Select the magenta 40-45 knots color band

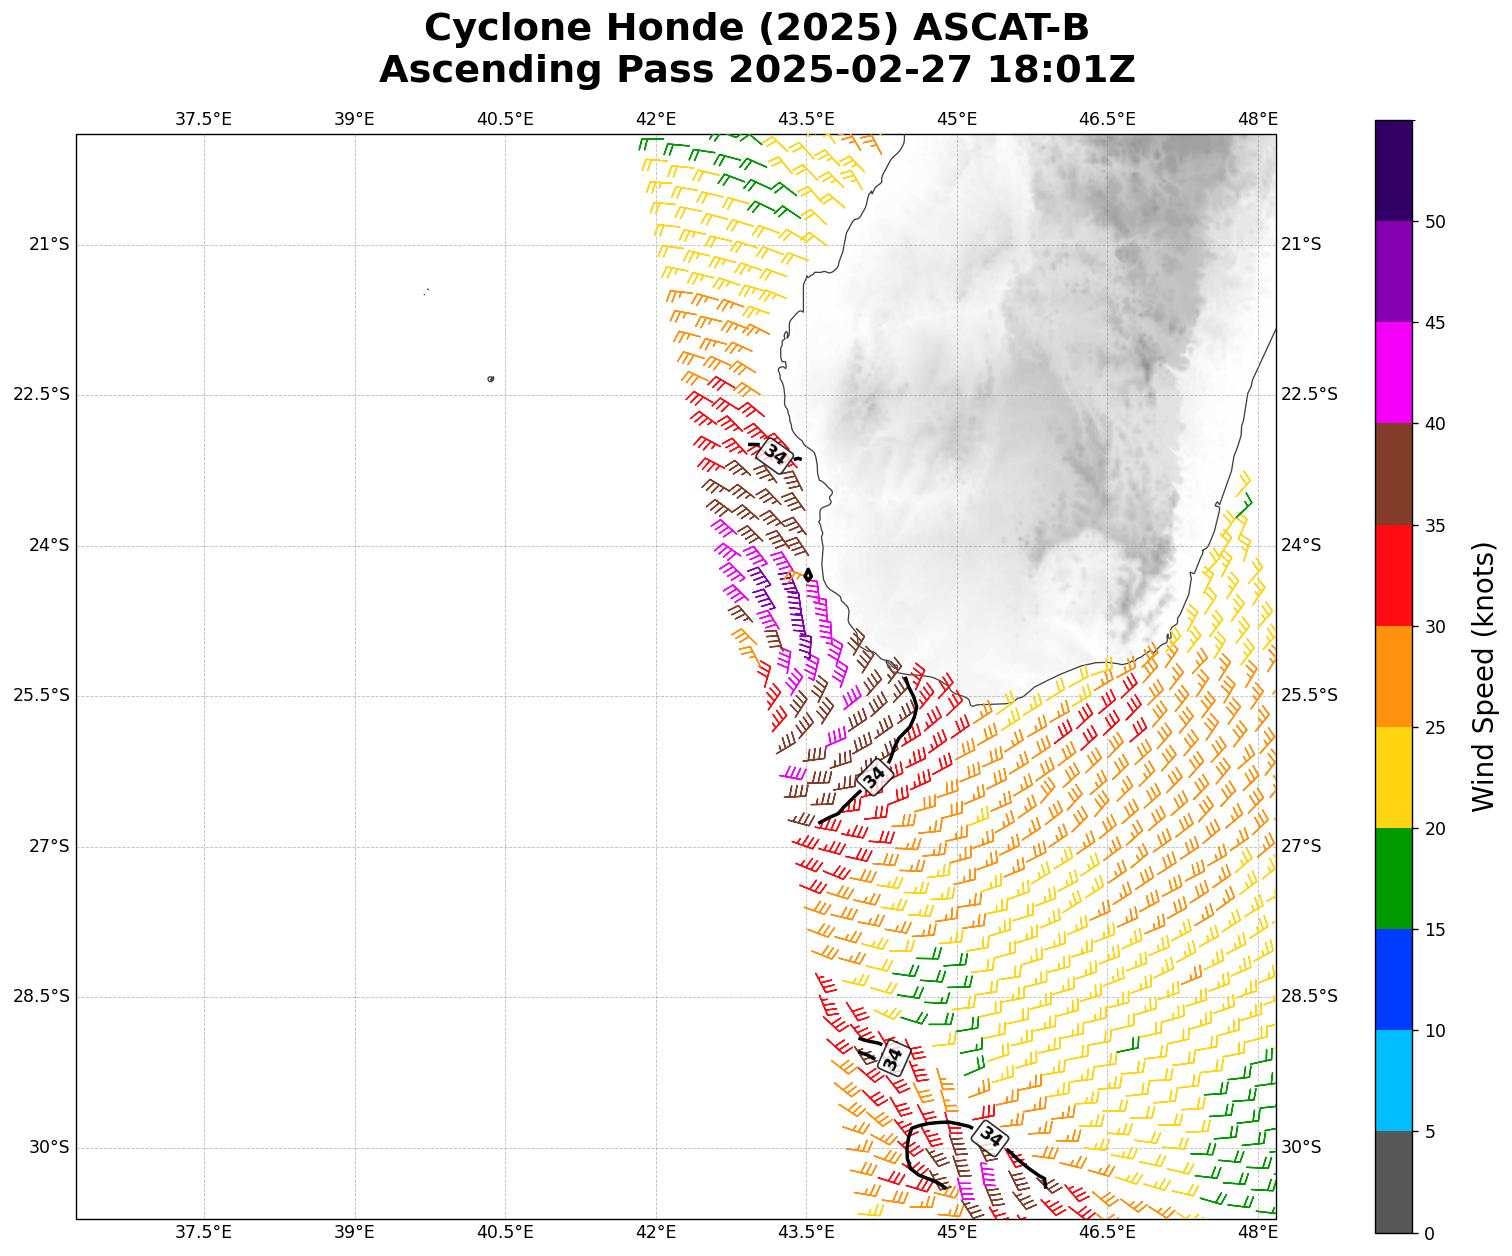pyautogui.click(x=1393, y=373)
